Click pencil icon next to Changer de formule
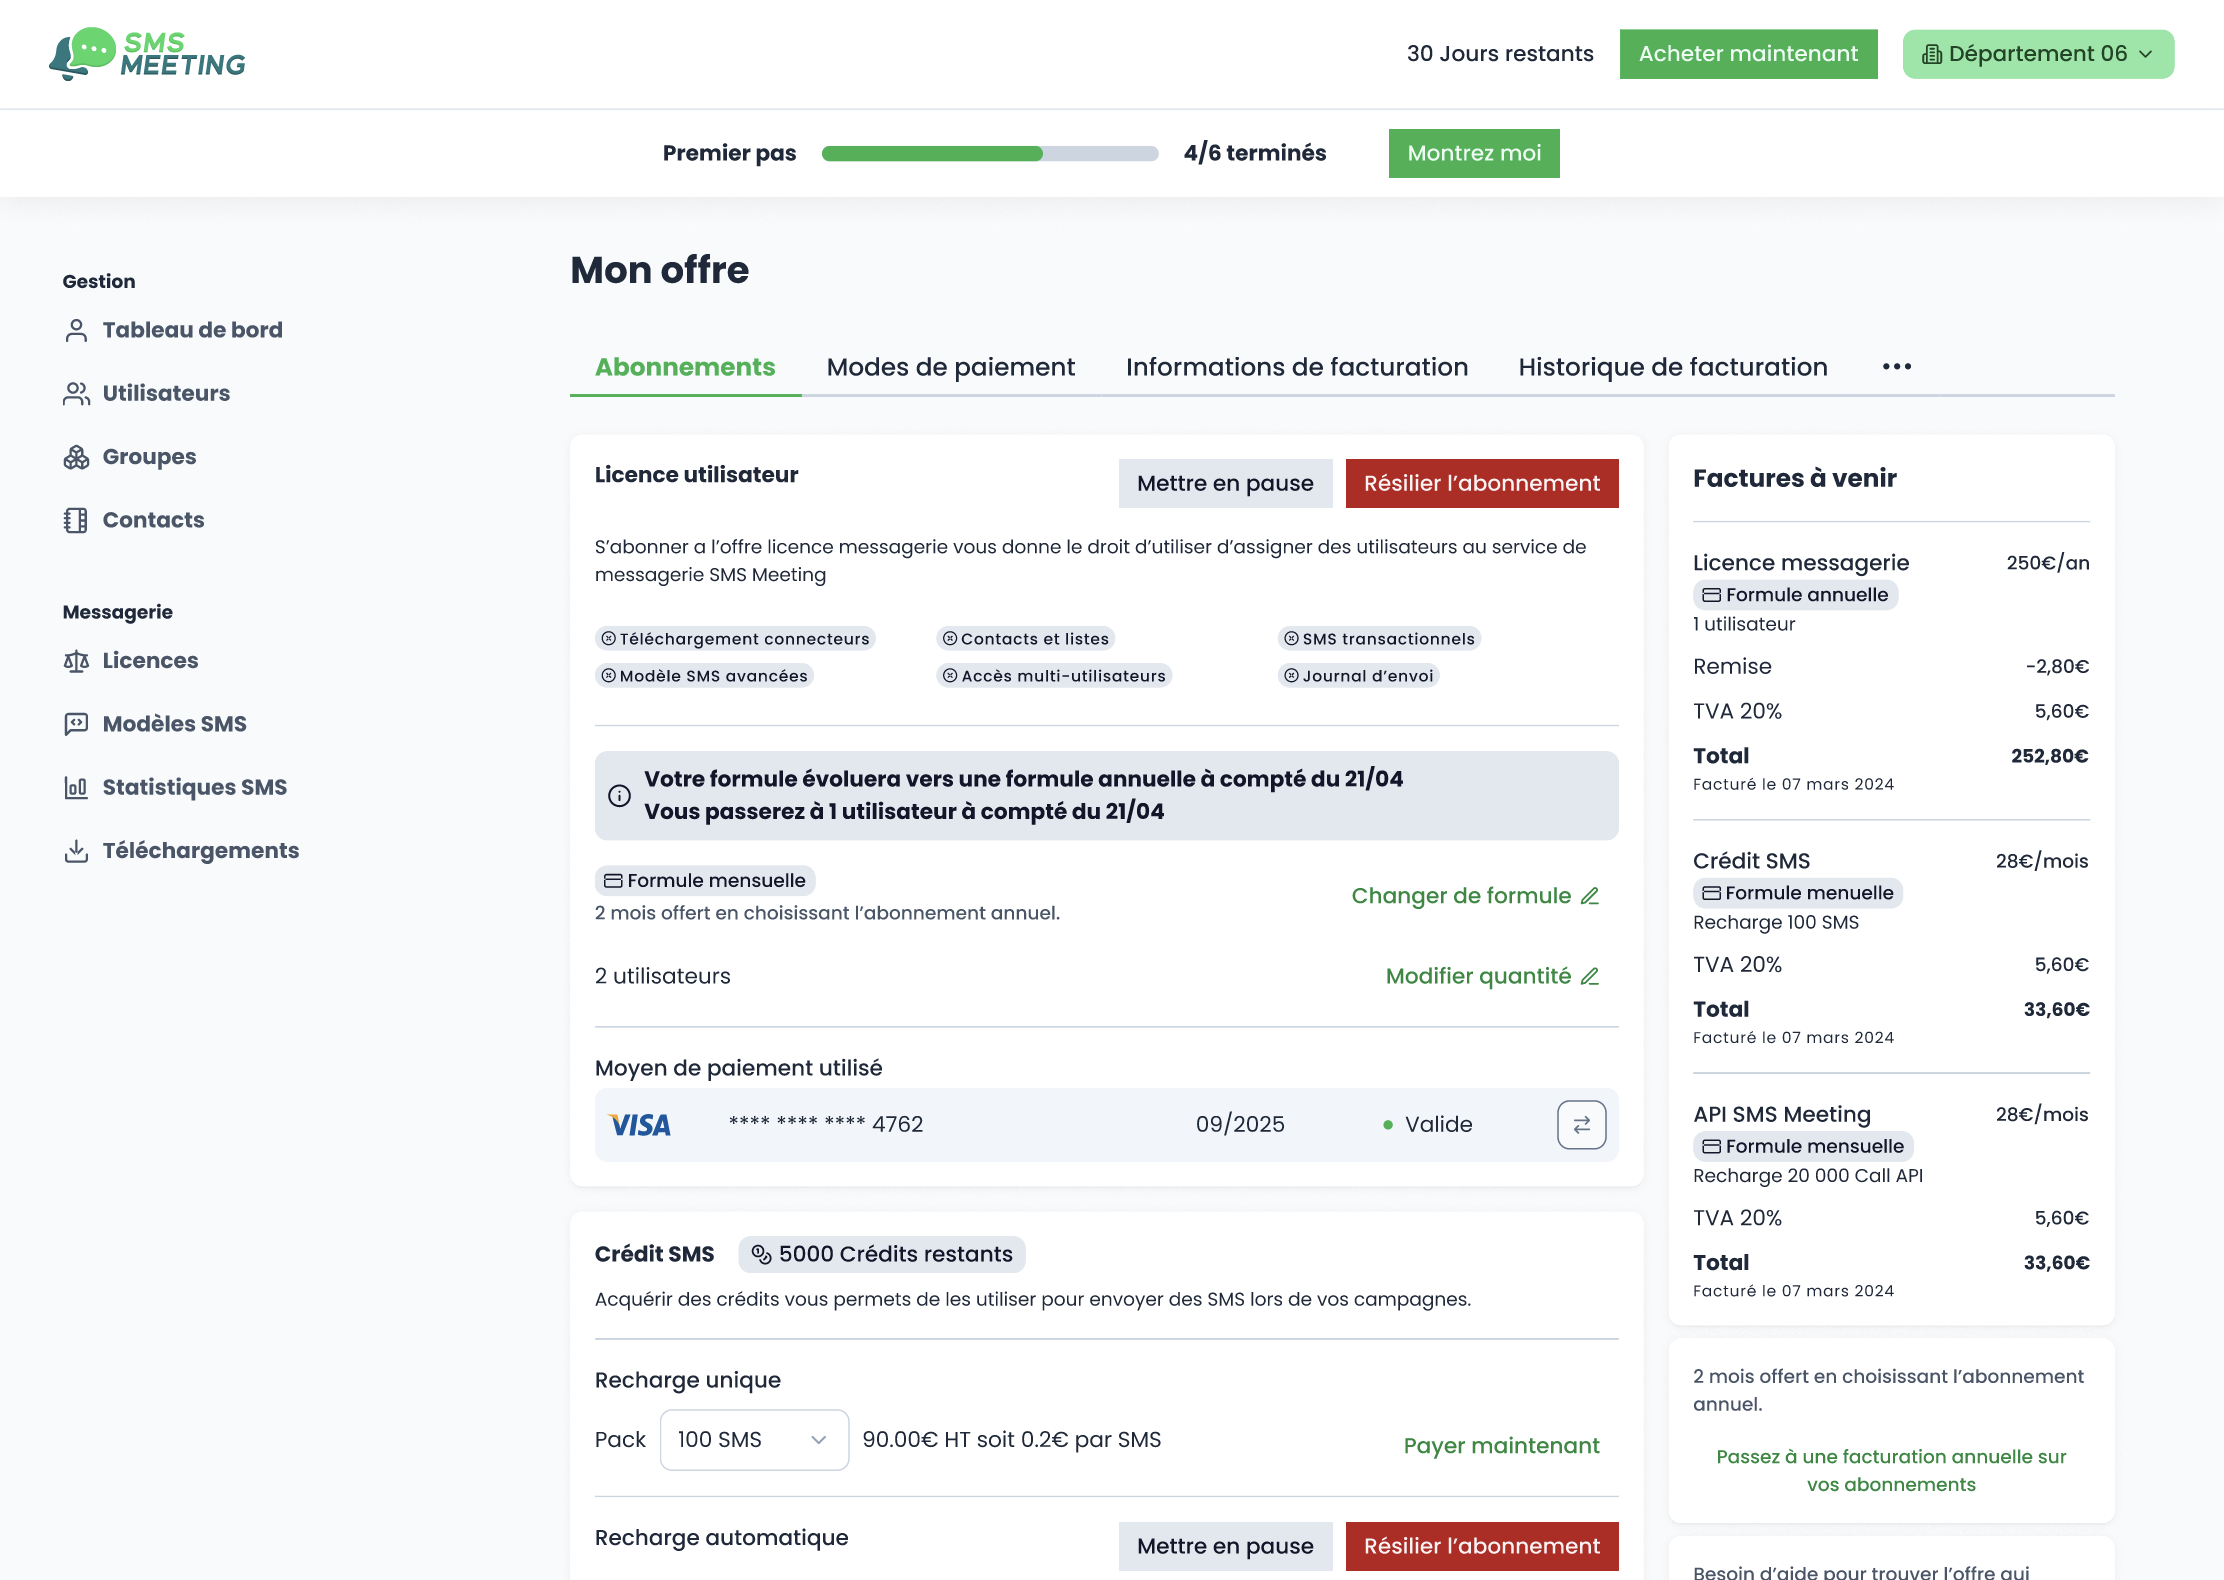The width and height of the screenshot is (2224, 1580). pos(1590,896)
